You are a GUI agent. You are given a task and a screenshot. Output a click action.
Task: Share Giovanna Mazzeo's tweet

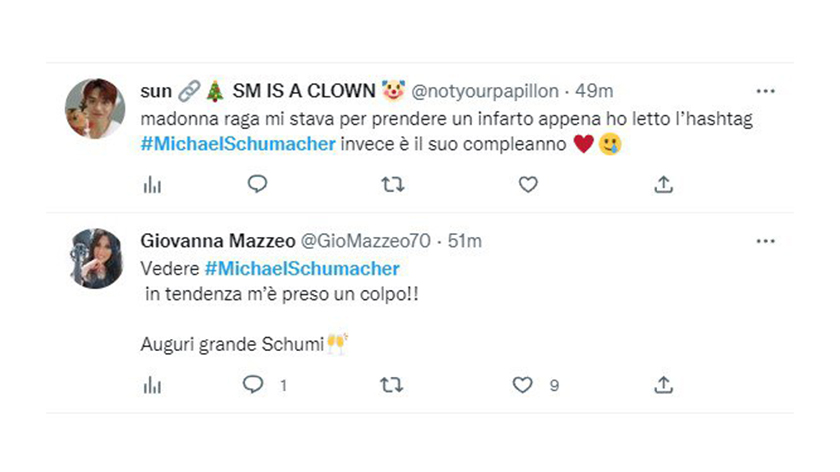pos(663,385)
